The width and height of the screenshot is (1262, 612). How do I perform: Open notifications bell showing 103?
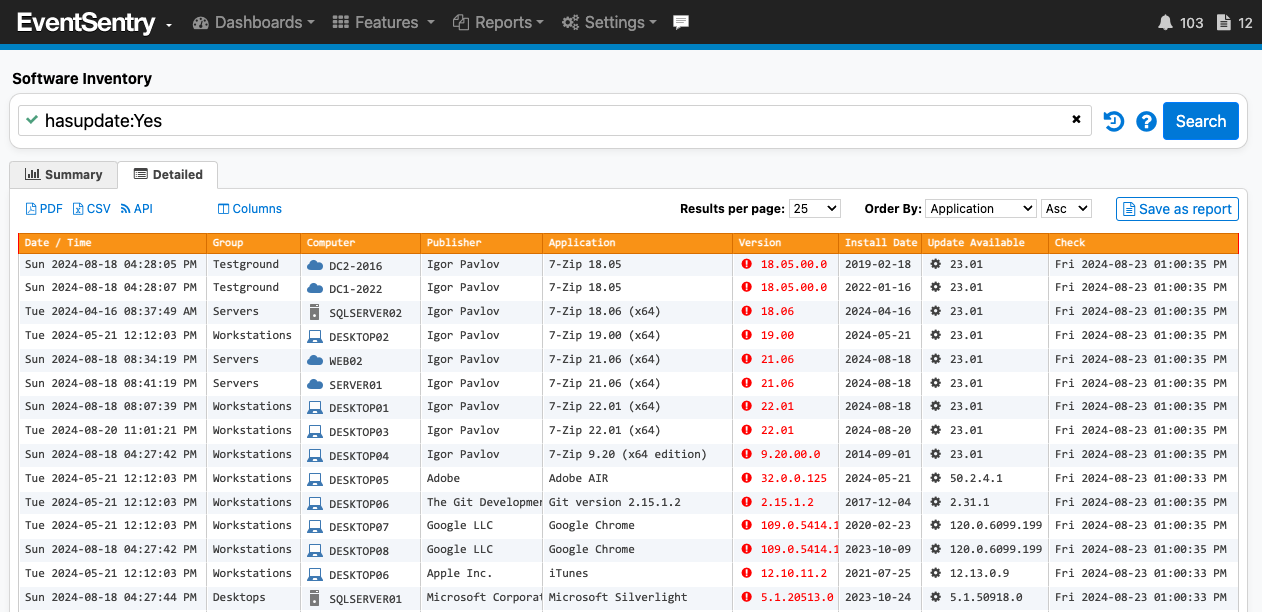tap(1180, 22)
